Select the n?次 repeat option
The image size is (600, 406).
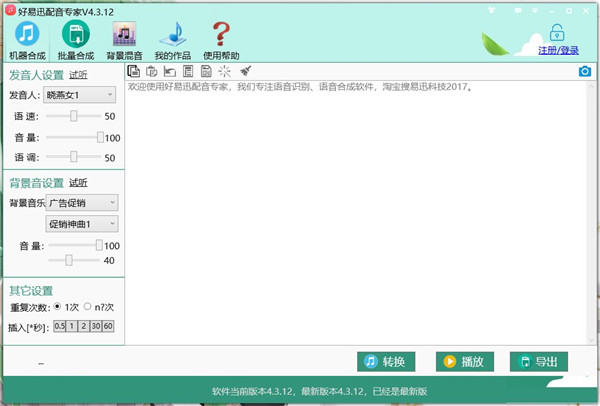coord(87,307)
